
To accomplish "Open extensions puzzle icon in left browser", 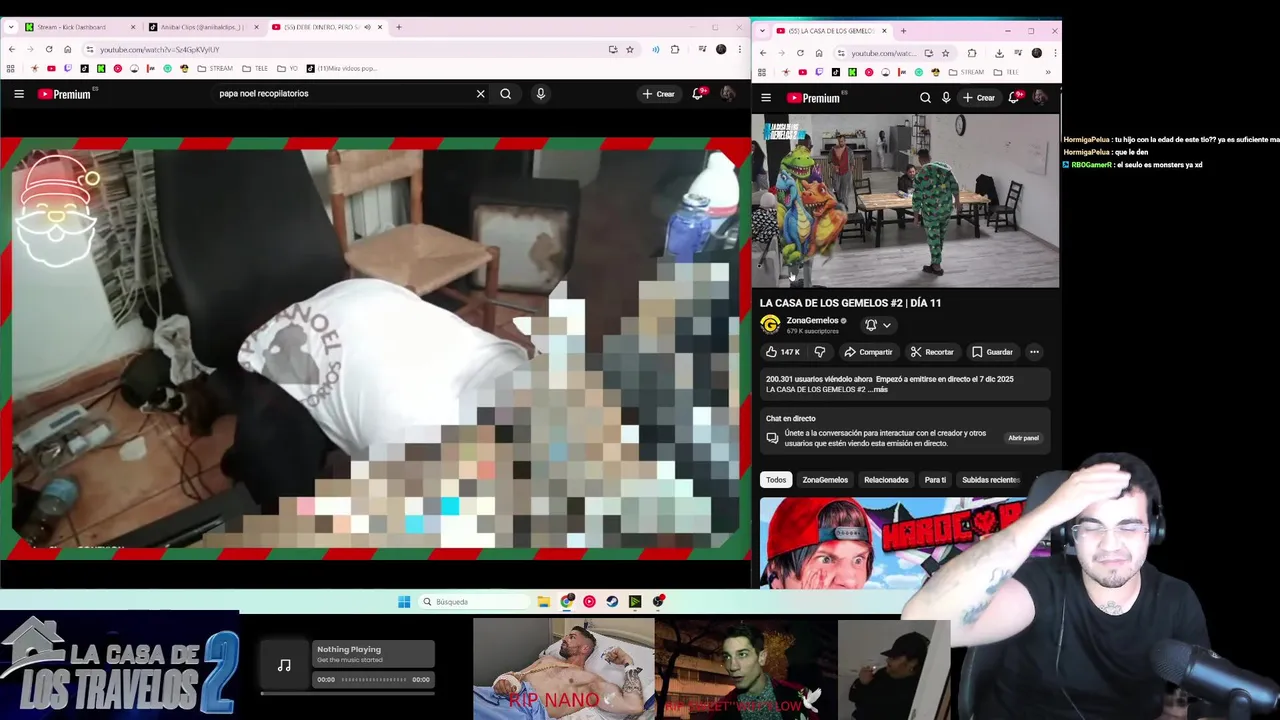I will tap(675, 49).
